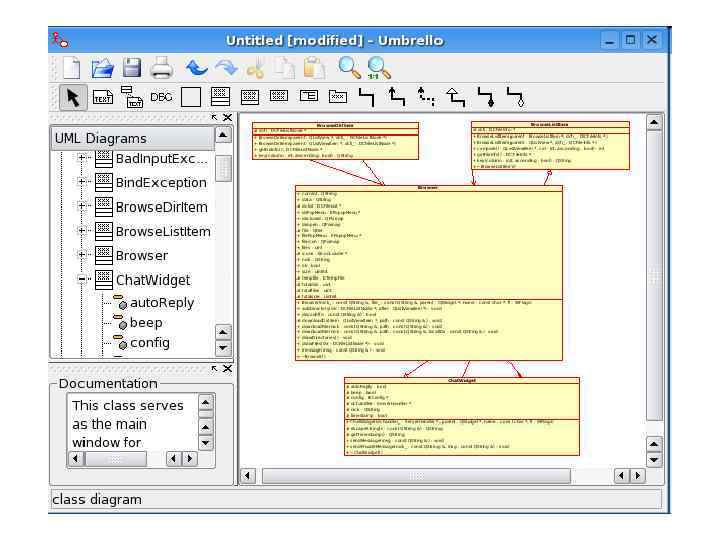Expand the BrowseDirItem tree node
Screen dimensions: 720x540
point(82,206)
